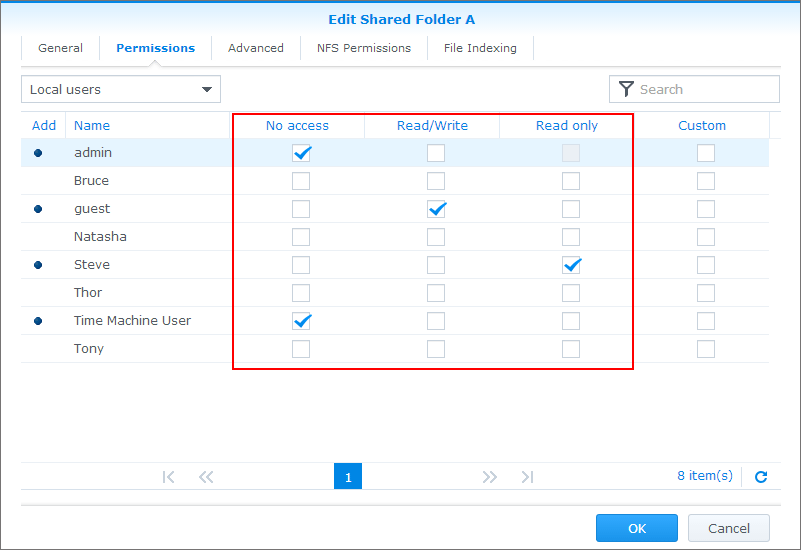Viewport: 801px width, 550px height.
Task: Click the refresh icon beside item count
Action: [761, 477]
